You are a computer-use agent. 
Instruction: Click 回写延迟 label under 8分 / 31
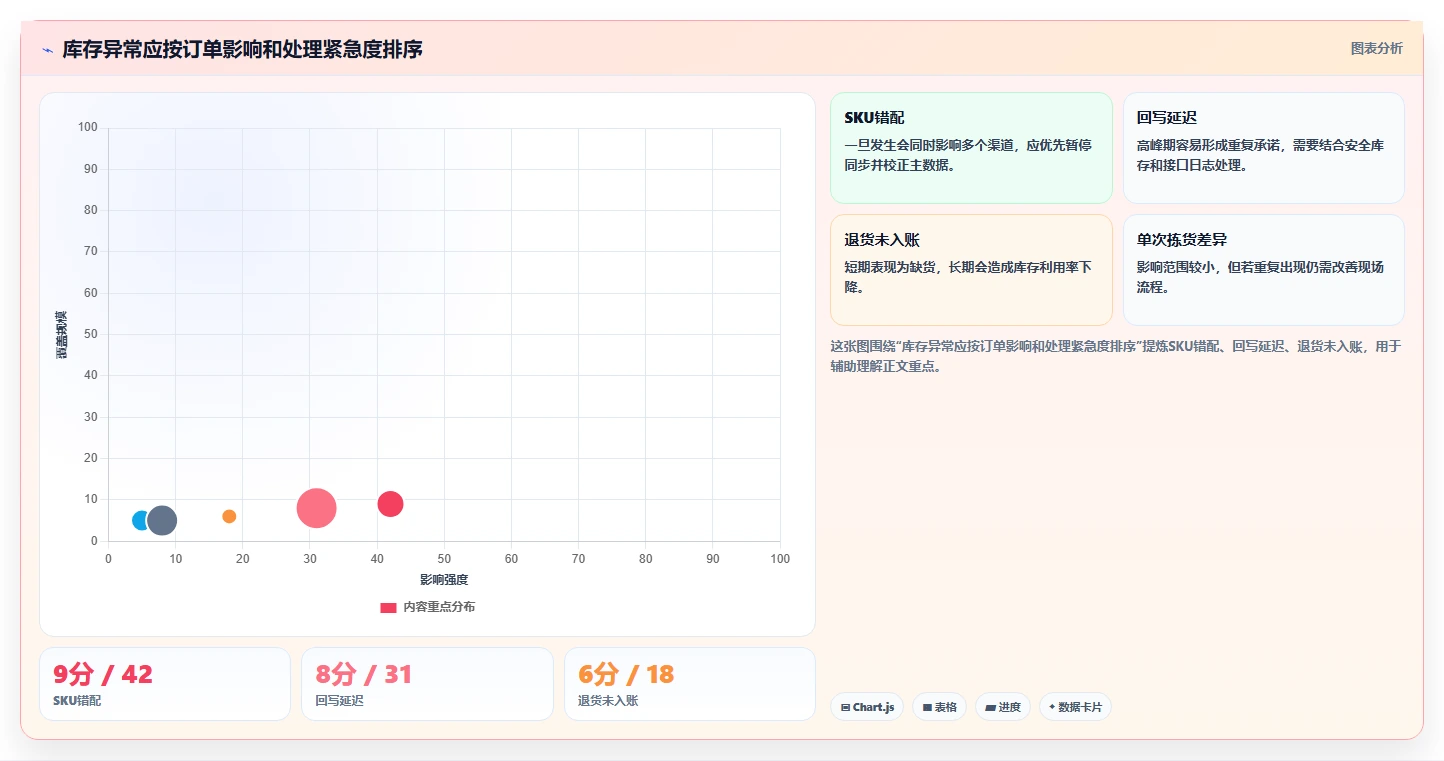click(340, 701)
